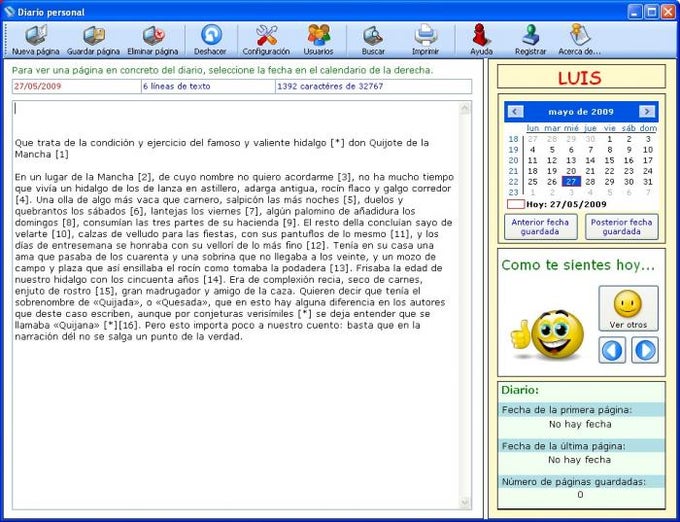The height and width of the screenshot is (522, 680).
Task: Delete the entry with Eliminar página
Action: point(153,40)
